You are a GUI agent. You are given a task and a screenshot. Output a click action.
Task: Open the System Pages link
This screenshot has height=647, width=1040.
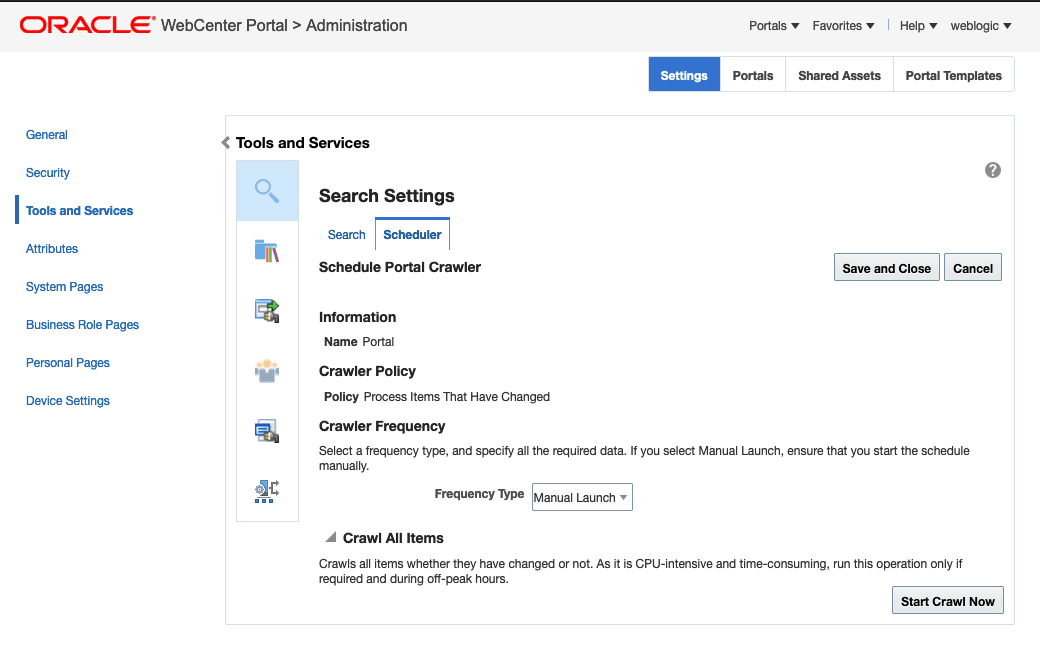pos(64,287)
